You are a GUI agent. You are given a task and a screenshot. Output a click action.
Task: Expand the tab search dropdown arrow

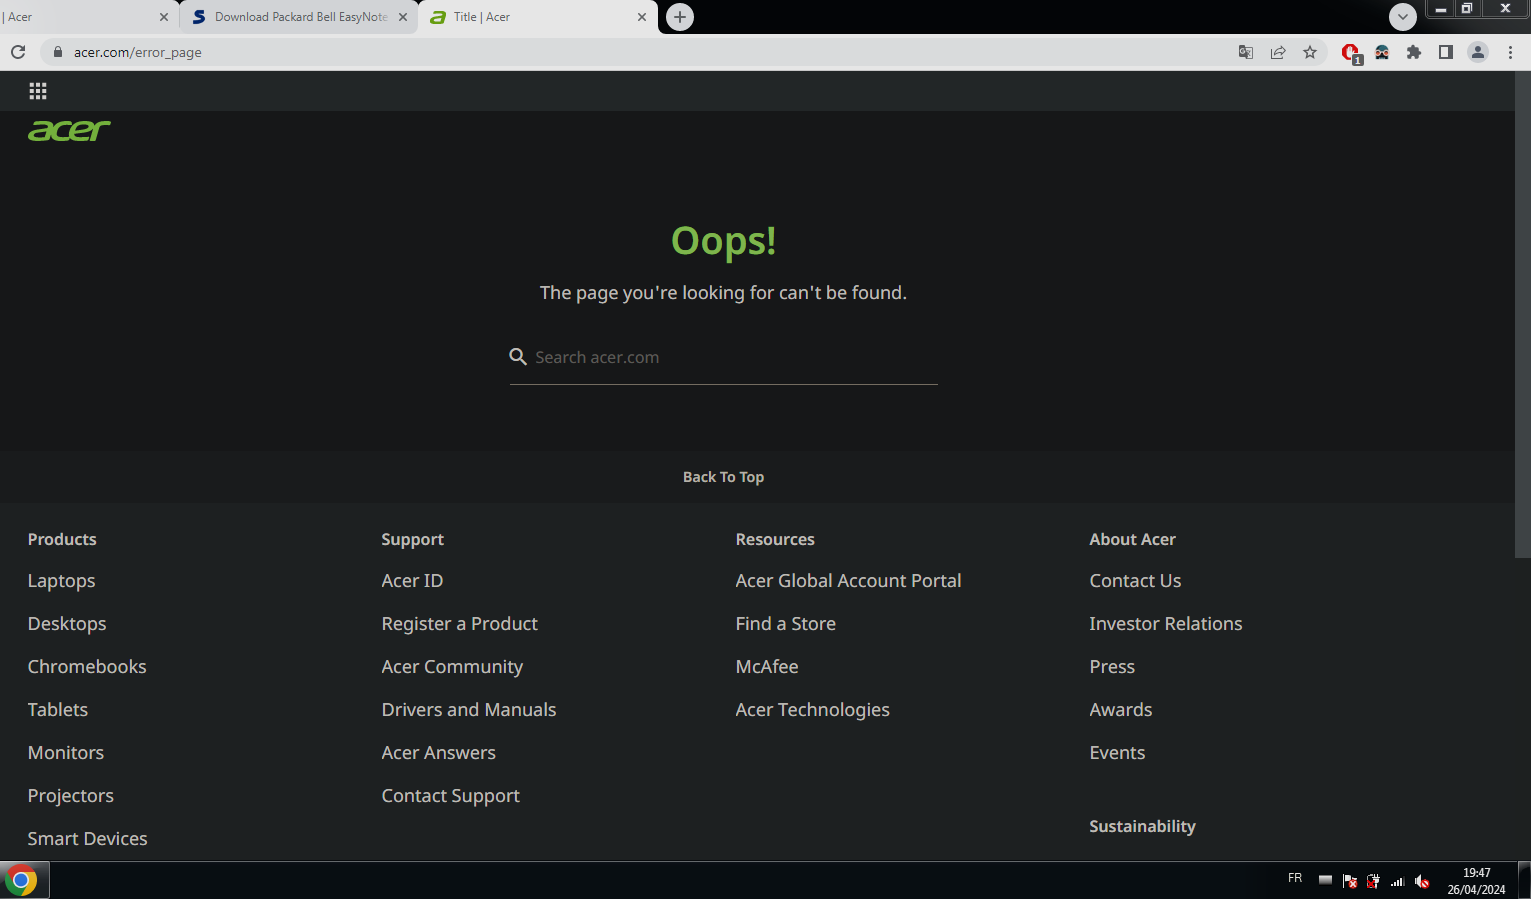(x=1403, y=17)
